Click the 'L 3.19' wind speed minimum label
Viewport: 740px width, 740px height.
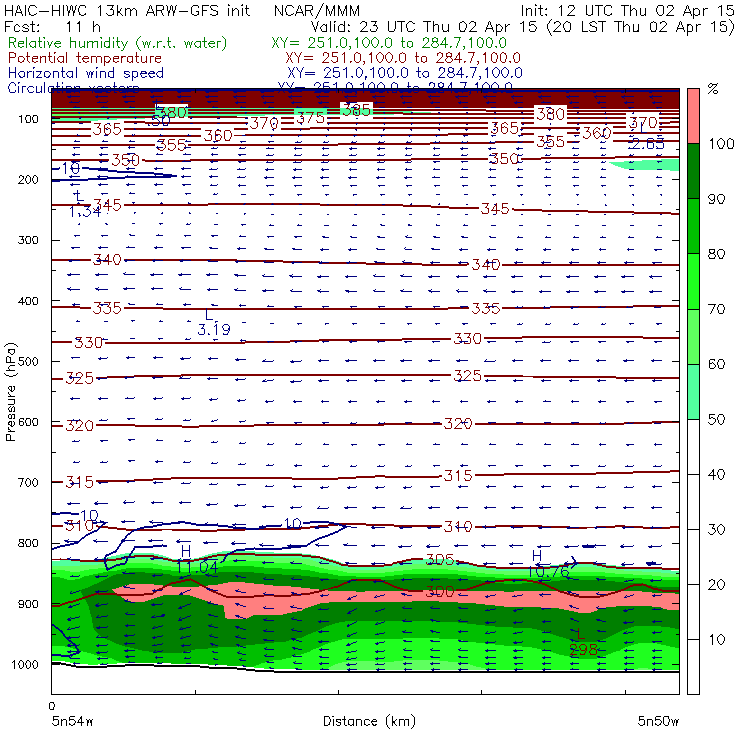[x=214, y=323]
